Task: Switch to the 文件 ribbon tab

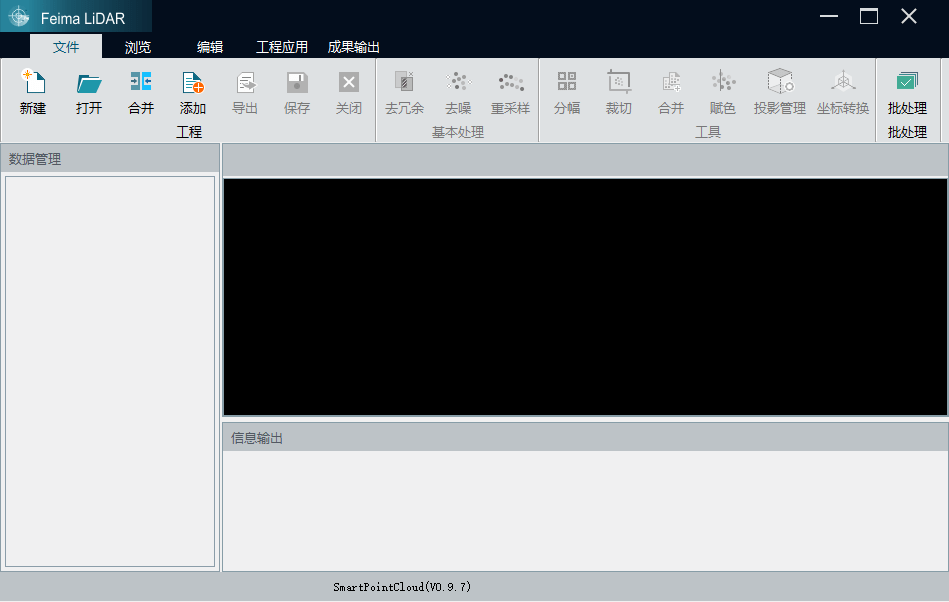Action: (x=66, y=47)
